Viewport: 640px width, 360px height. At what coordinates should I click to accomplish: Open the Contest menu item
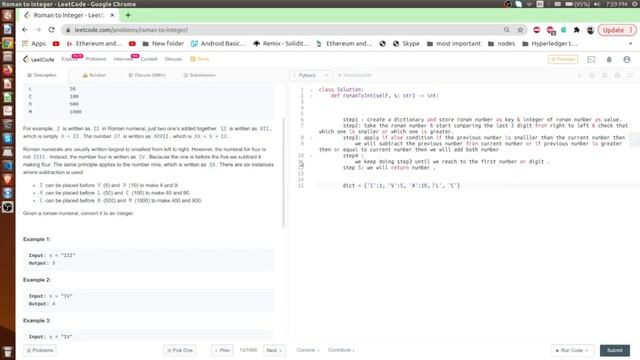[x=149, y=59]
